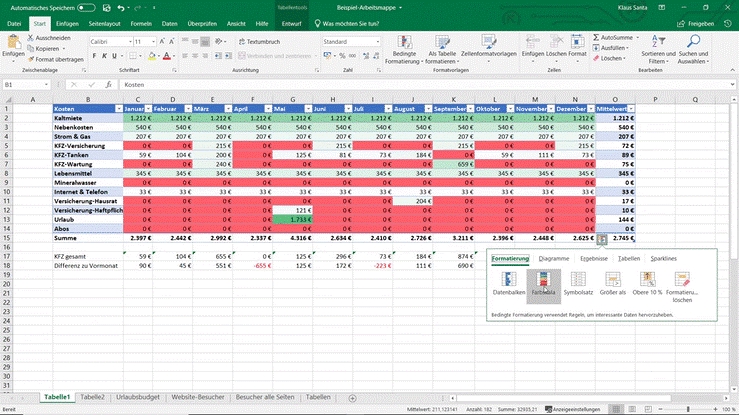The height and width of the screenshot is (415, 739).
Task: Choose the Farbskala formatting option
Action: (x=543, y=284)
